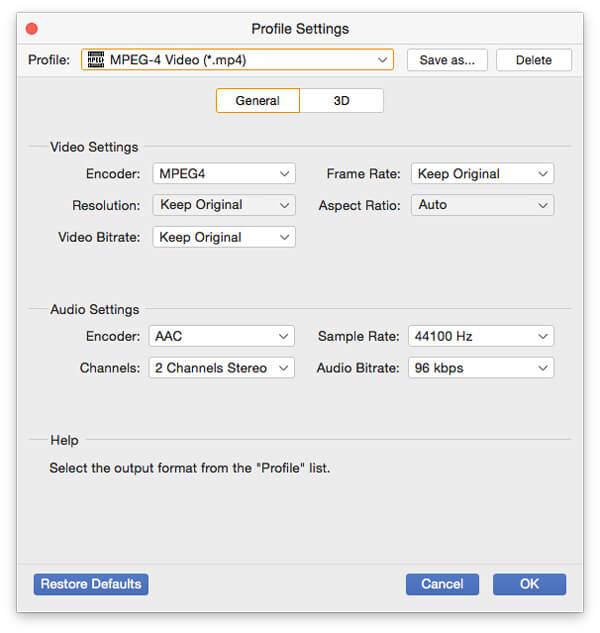The image size is (600, 633).
Task: Click Restore Defaults button
Action: pyautogui.click(x=91, y=584)
